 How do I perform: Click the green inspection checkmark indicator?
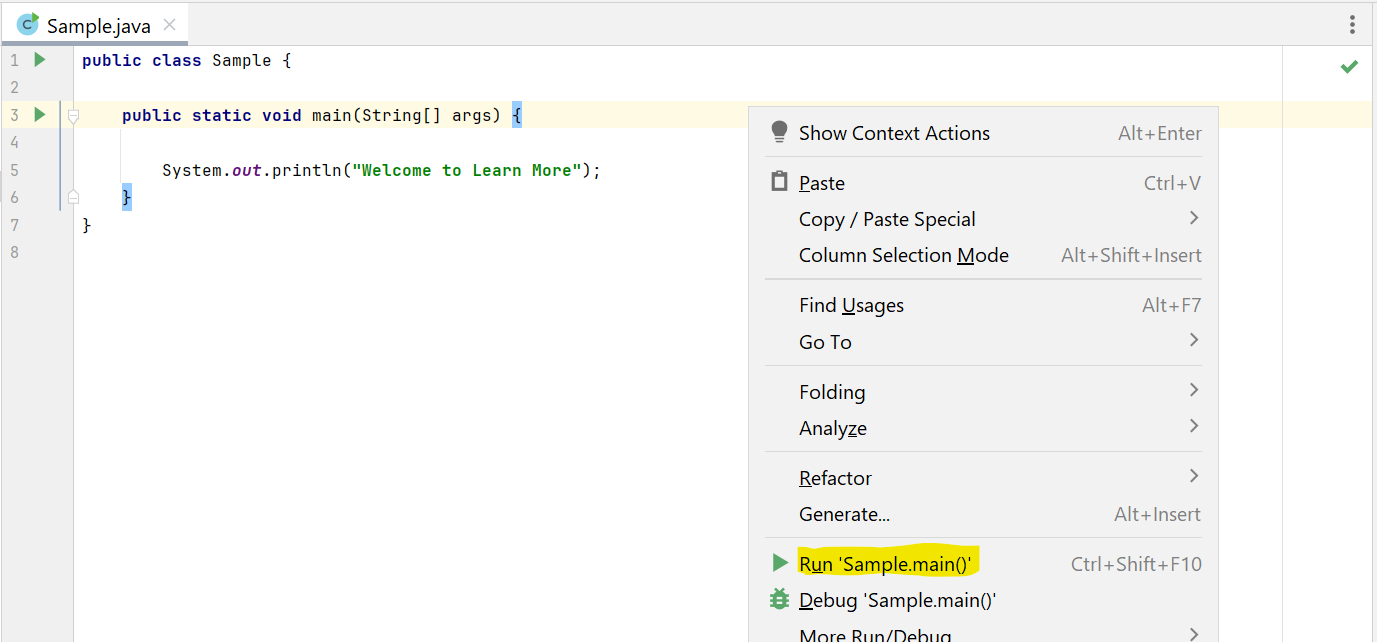(x=1349, y=67)
